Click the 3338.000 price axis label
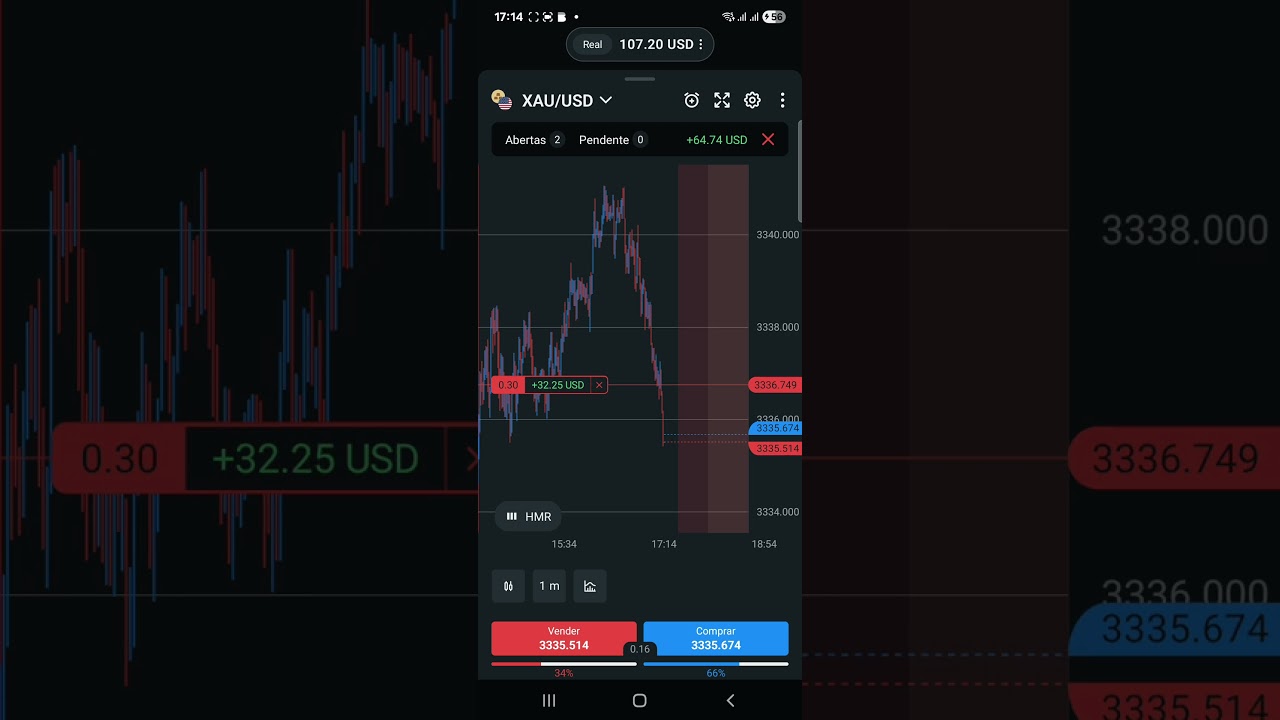 pos(777,327)
